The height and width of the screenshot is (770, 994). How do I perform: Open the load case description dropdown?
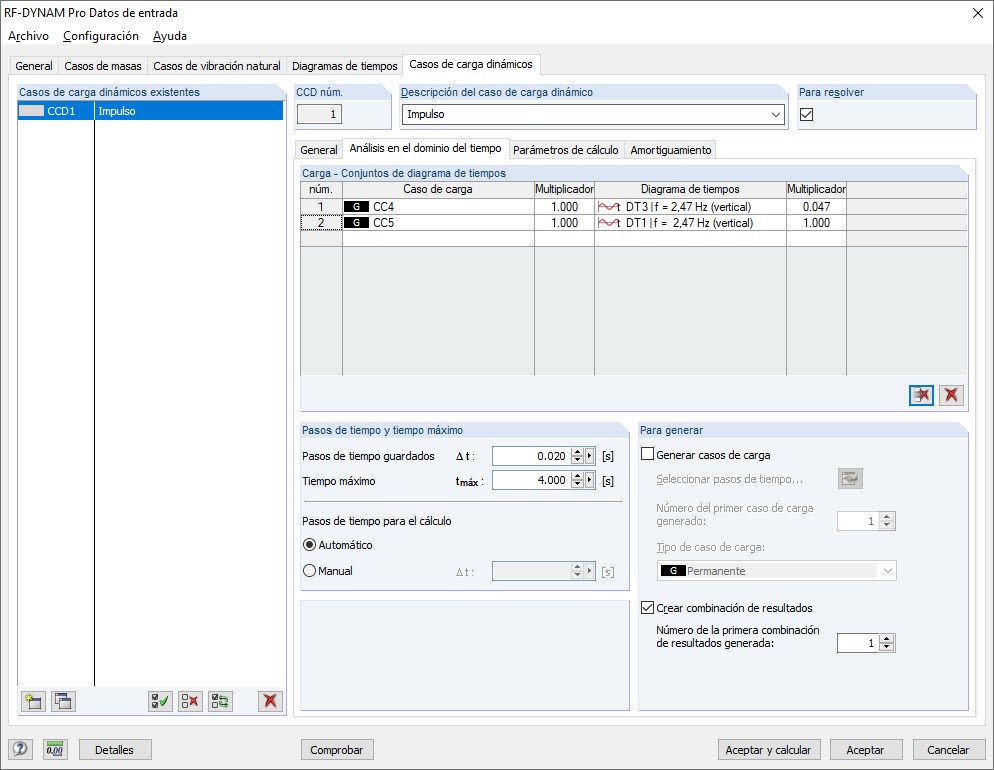click(775, 115)
